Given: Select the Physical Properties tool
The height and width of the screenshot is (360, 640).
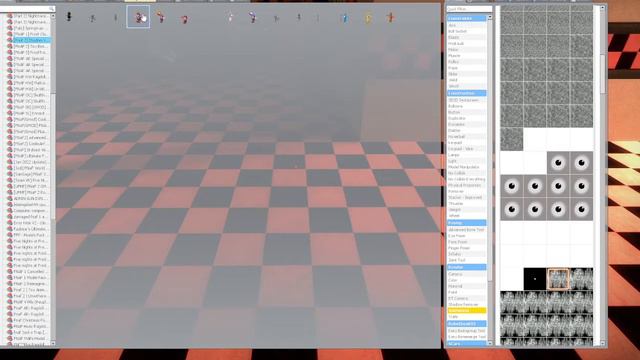Looking at the screenshot, I should tap(467, 185).
